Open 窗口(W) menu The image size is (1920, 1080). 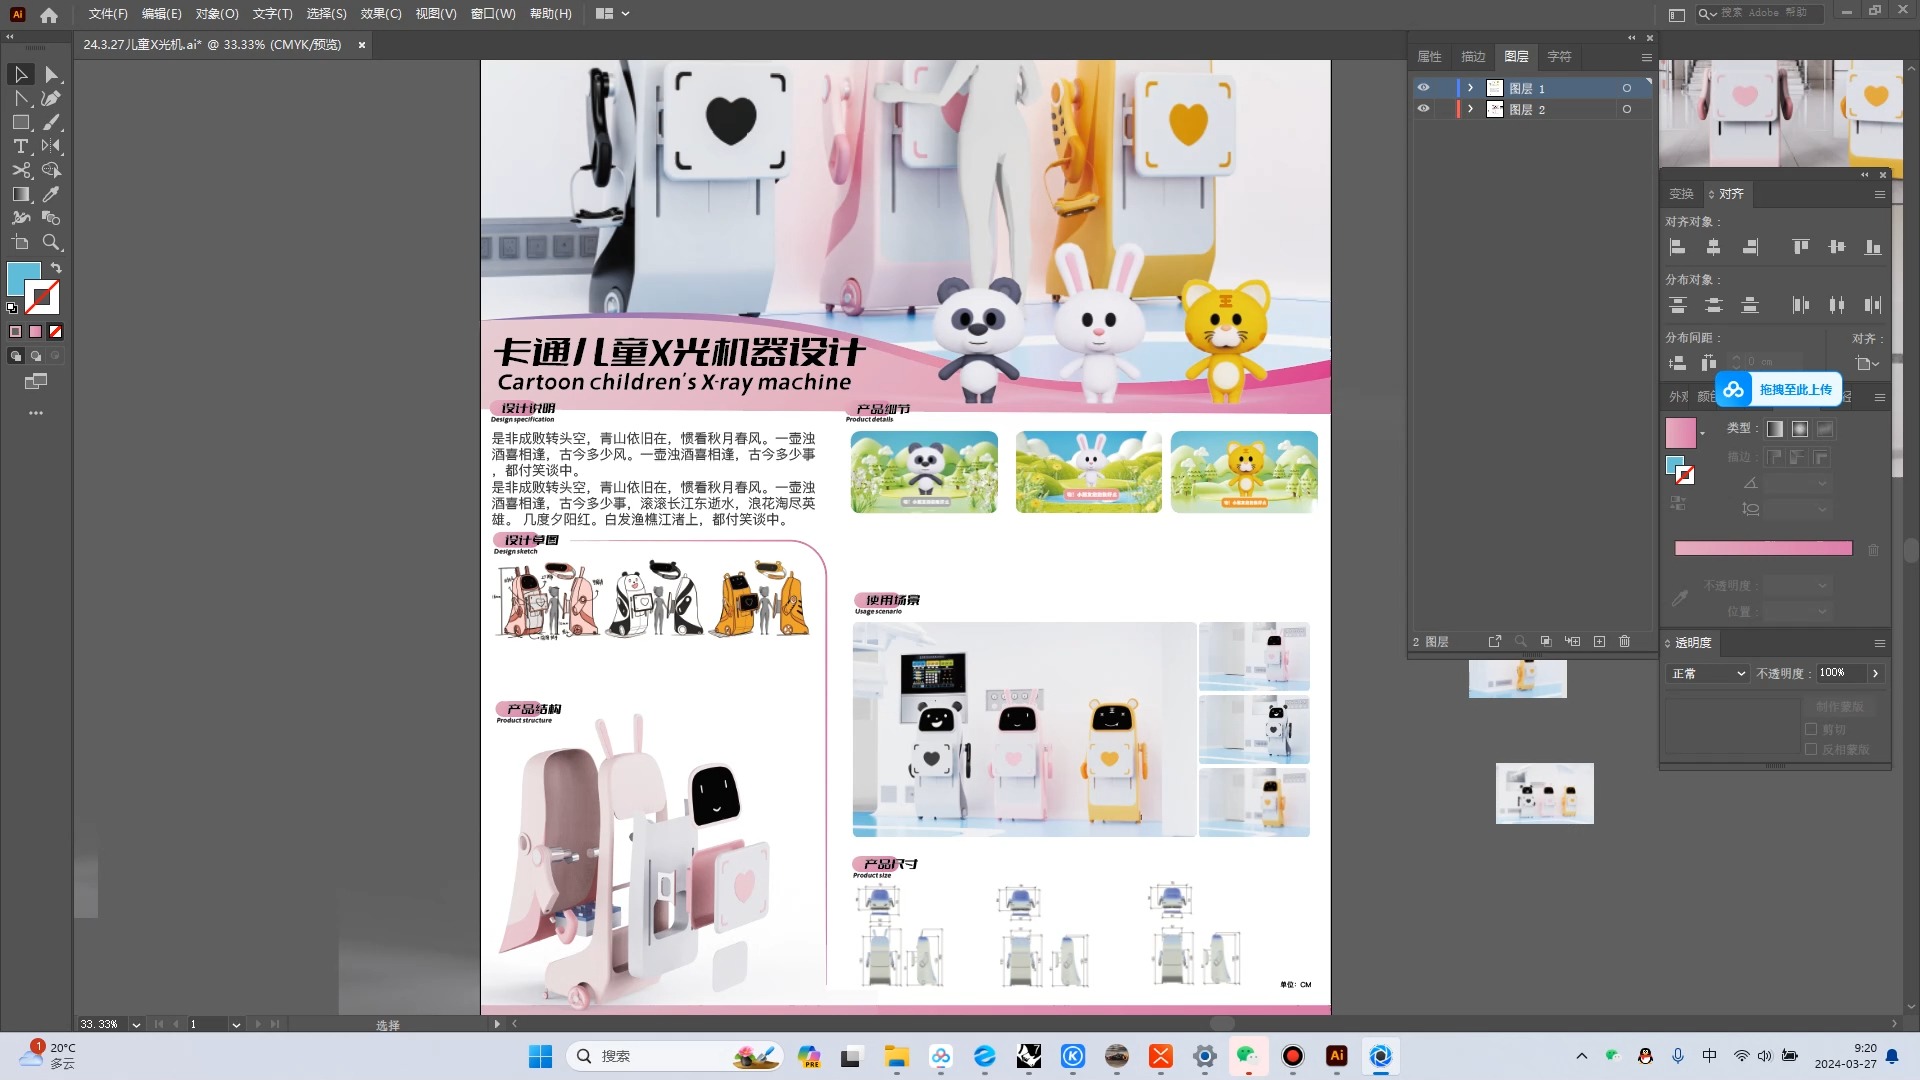tap(493, 14)
